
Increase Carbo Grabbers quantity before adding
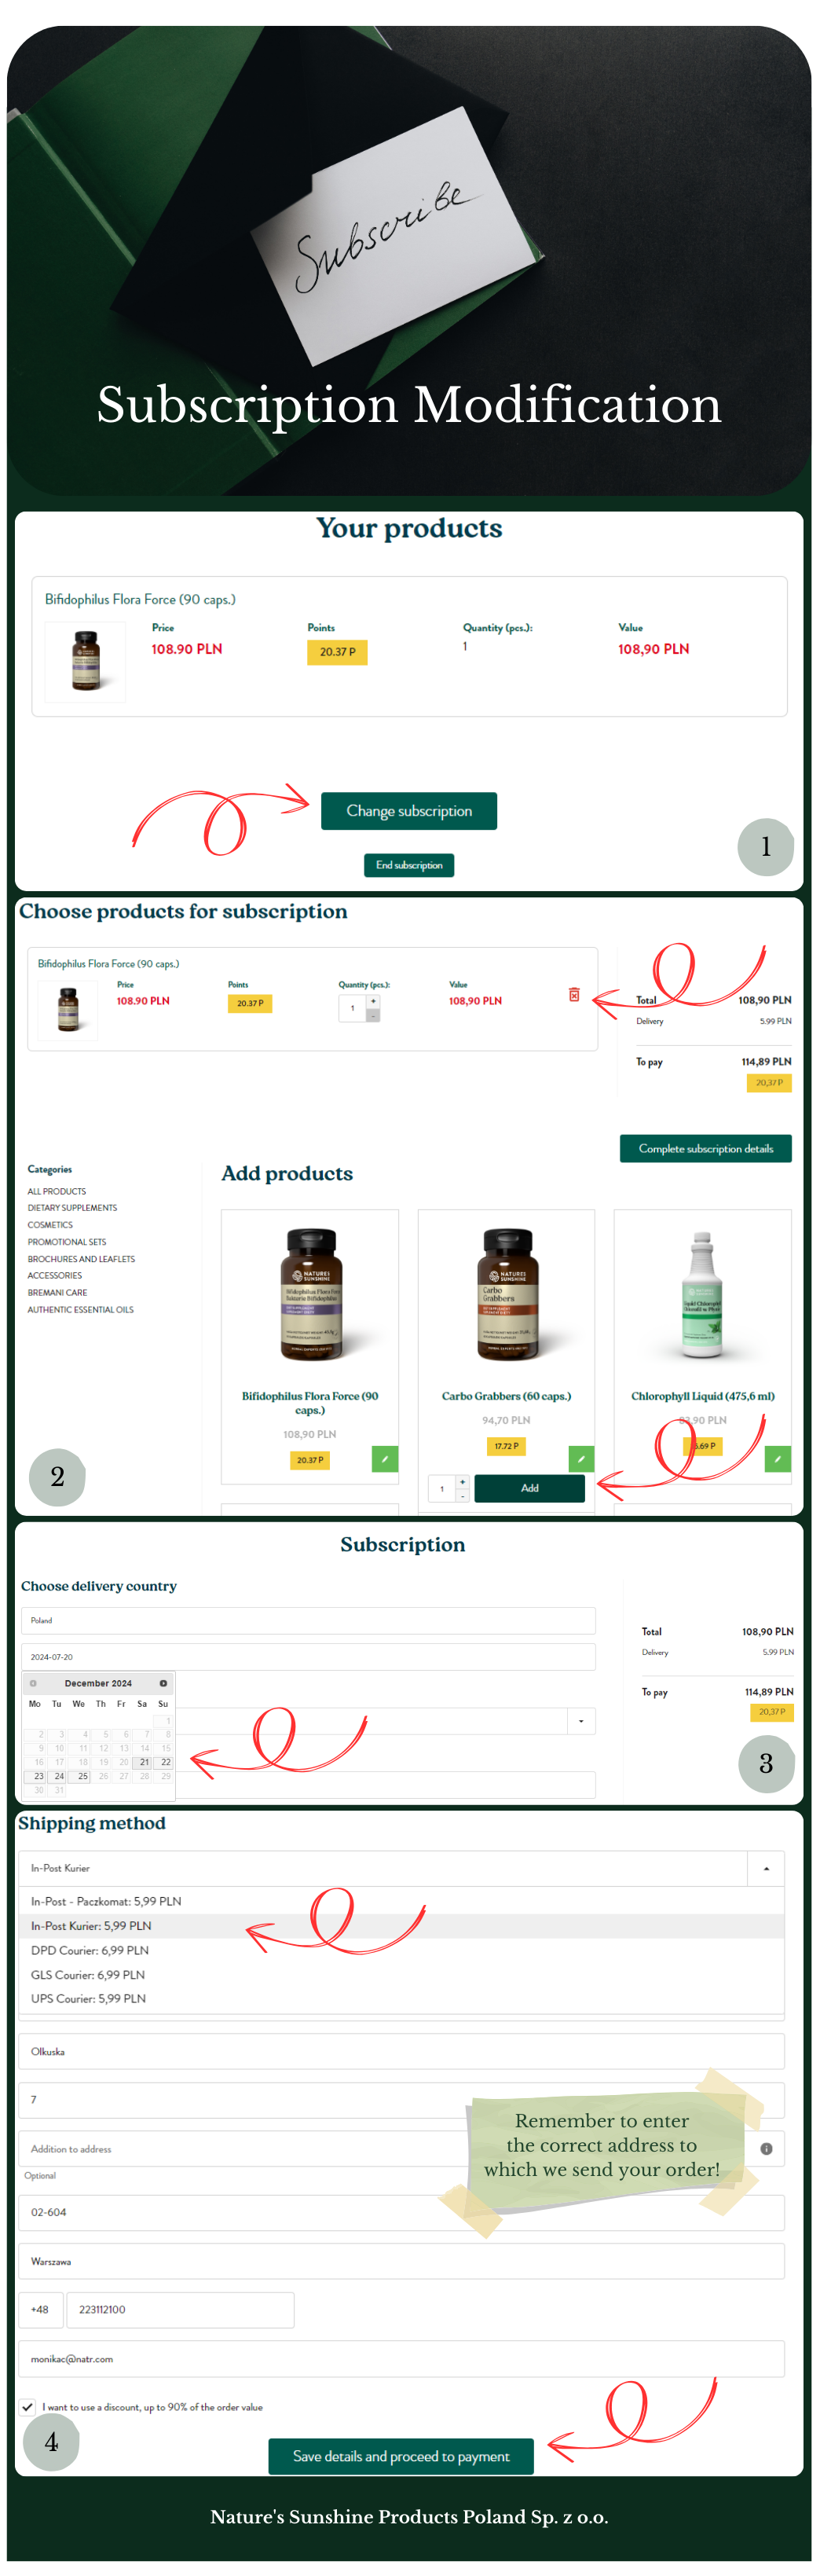(x=462, y=1481)
